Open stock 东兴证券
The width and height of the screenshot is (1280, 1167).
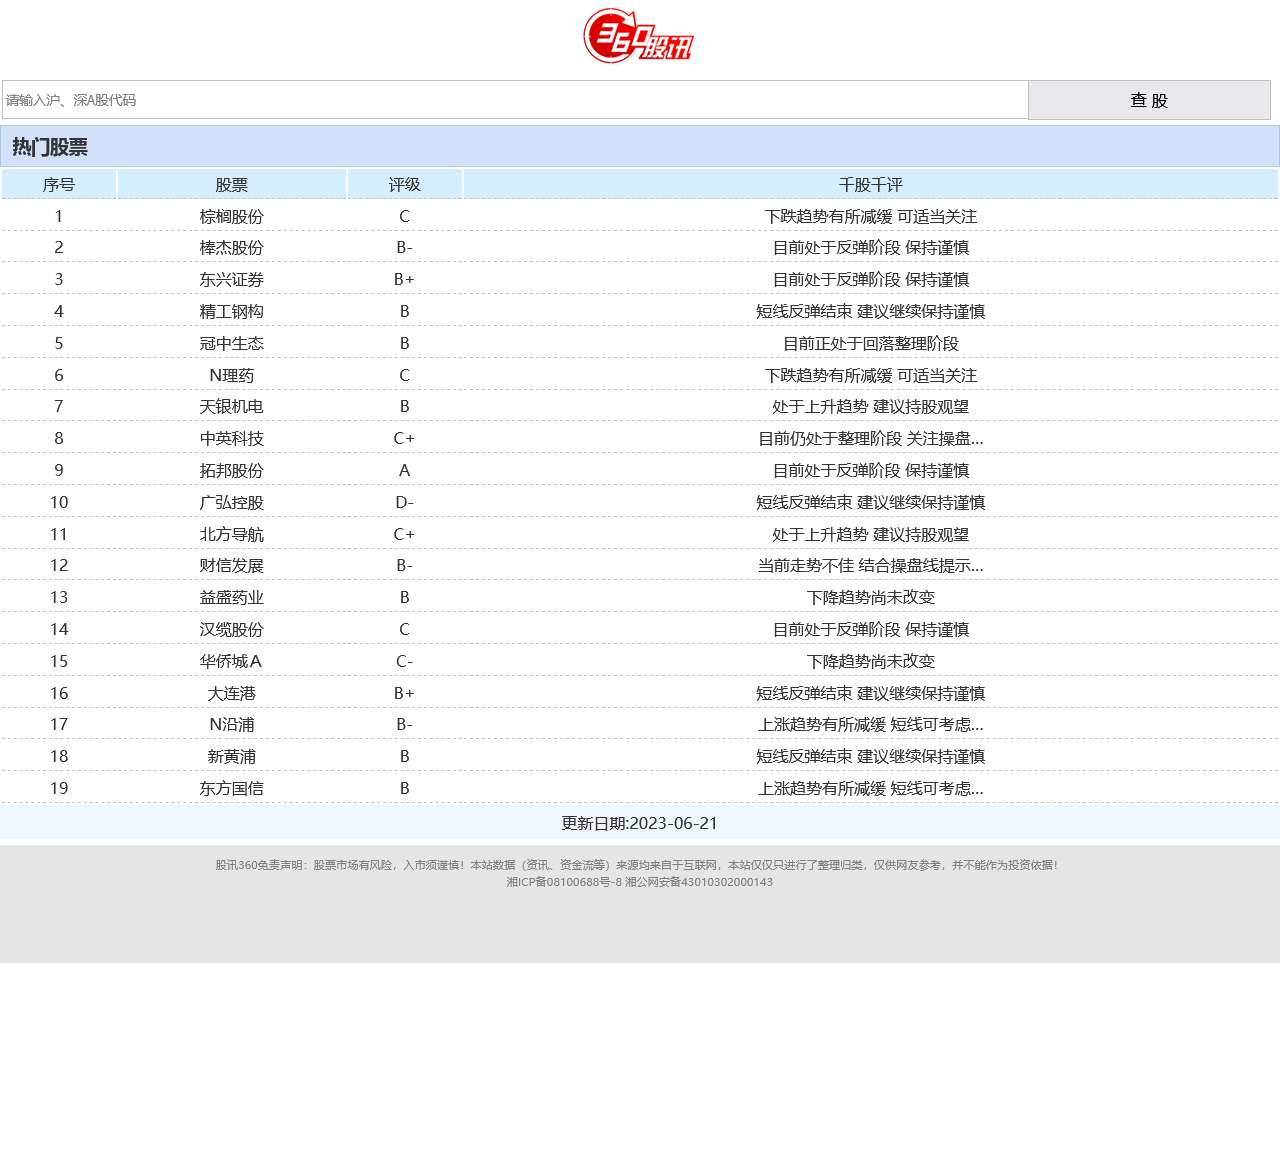(x=231, y=279)
